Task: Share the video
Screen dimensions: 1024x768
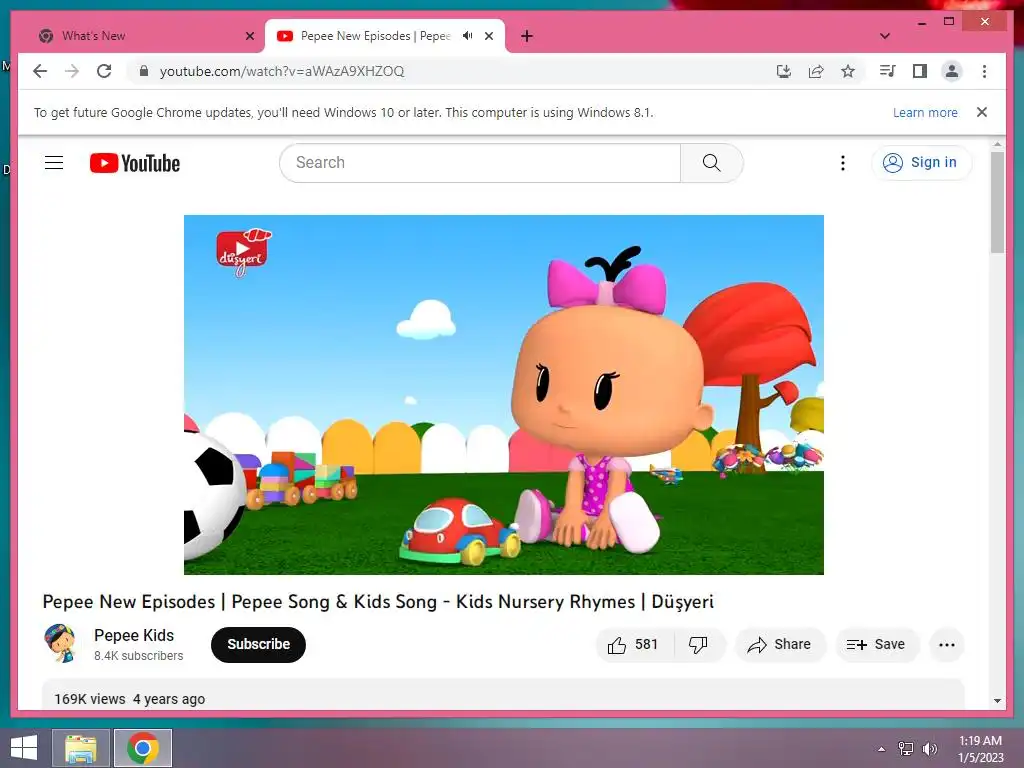Action: pyautogui.click(x=779, y=645)
